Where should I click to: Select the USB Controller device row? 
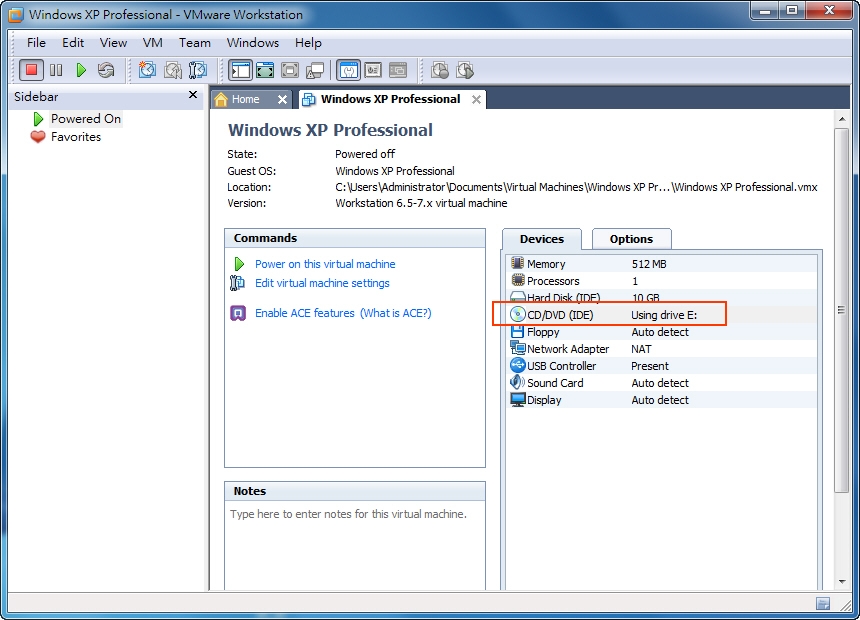(663, 366)
